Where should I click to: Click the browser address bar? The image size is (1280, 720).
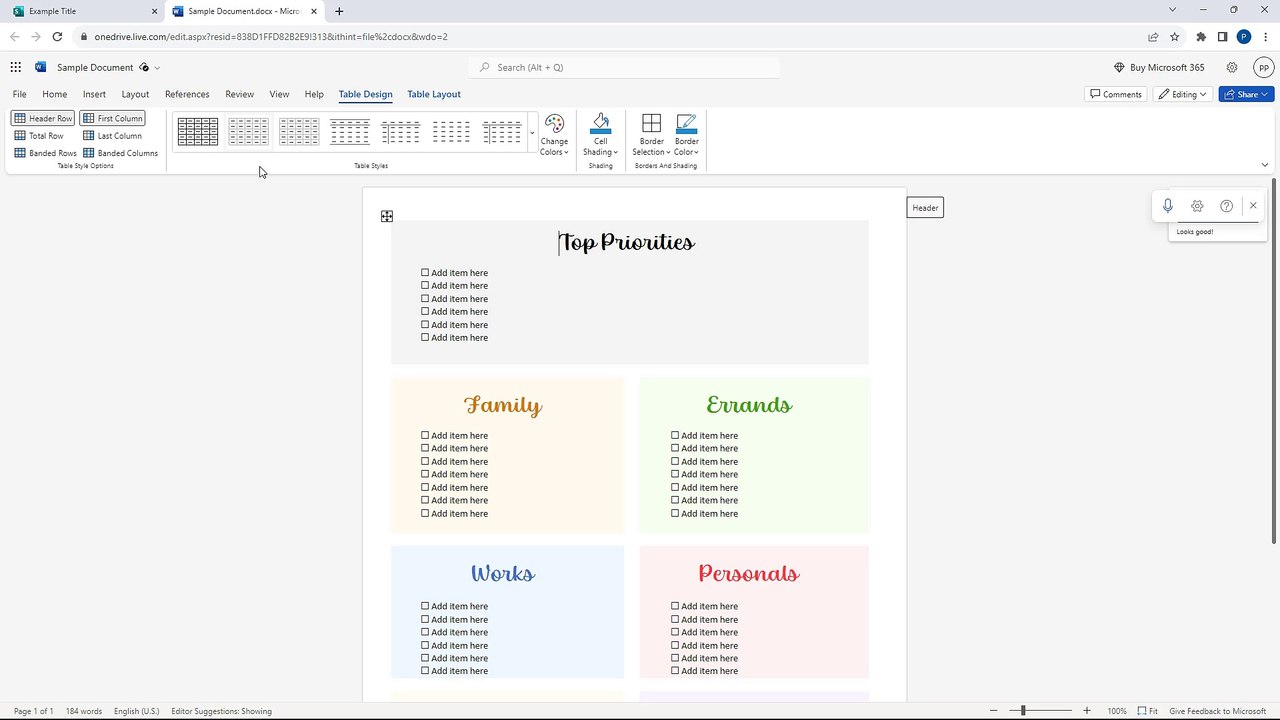point(610,37)
